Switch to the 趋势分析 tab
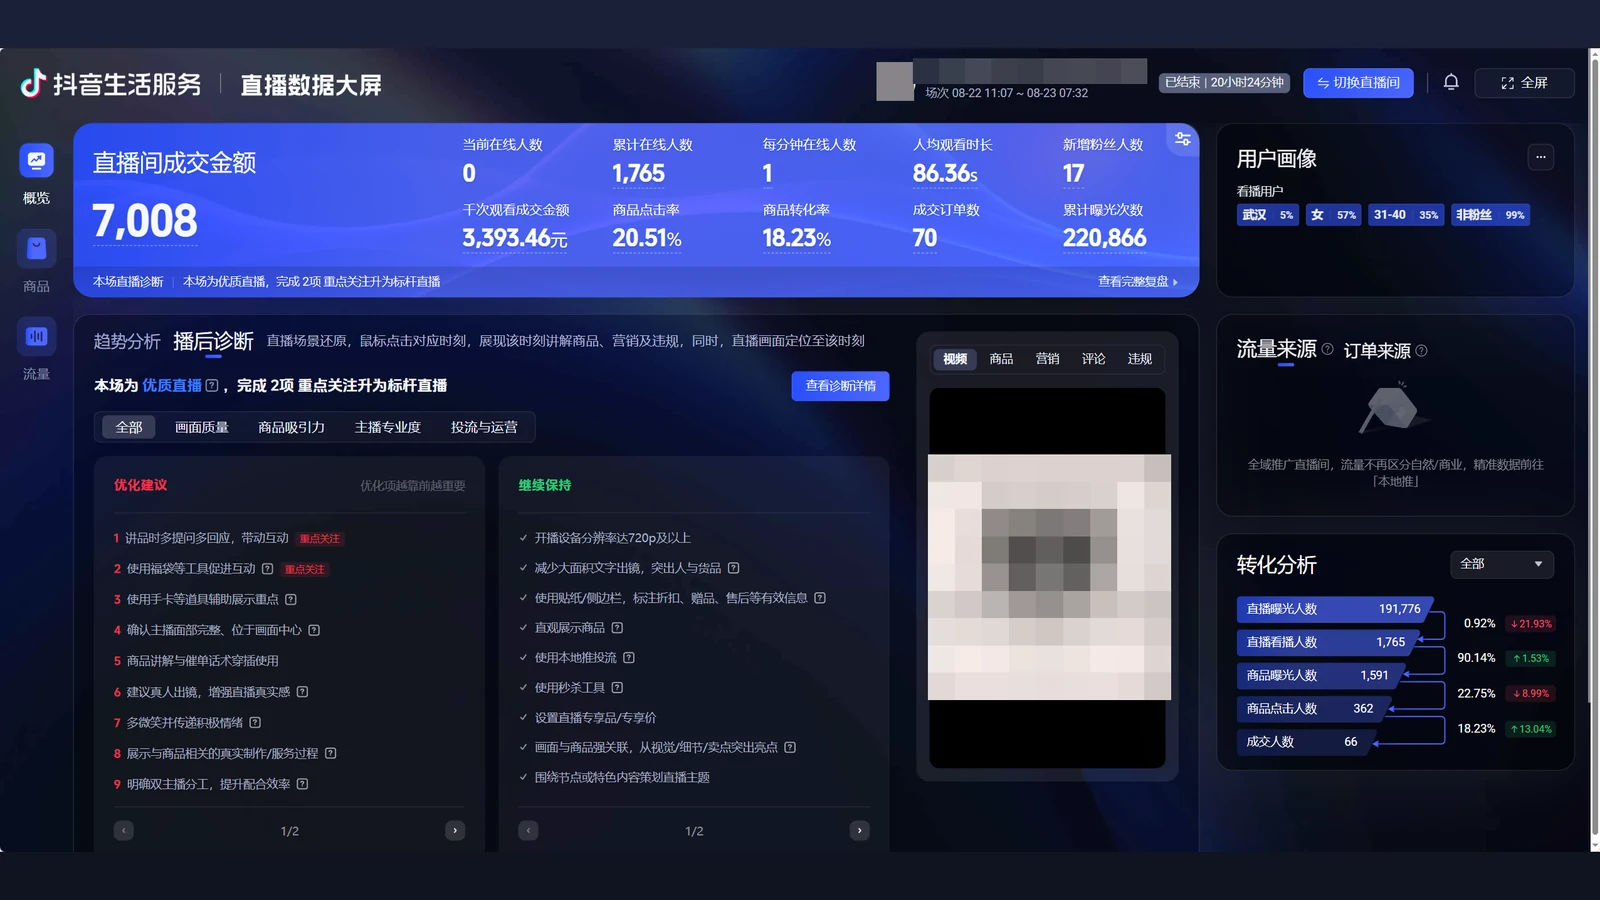The width and height of the screenshot is (1600, 900). (127, 342)
